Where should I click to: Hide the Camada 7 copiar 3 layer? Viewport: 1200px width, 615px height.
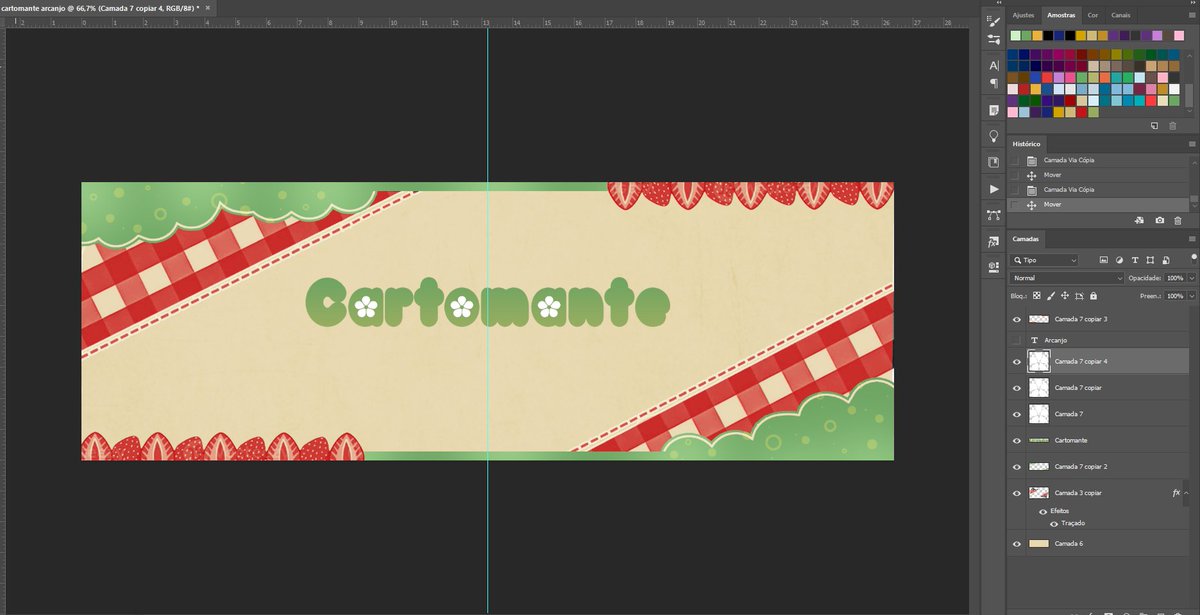[1017, 320]
